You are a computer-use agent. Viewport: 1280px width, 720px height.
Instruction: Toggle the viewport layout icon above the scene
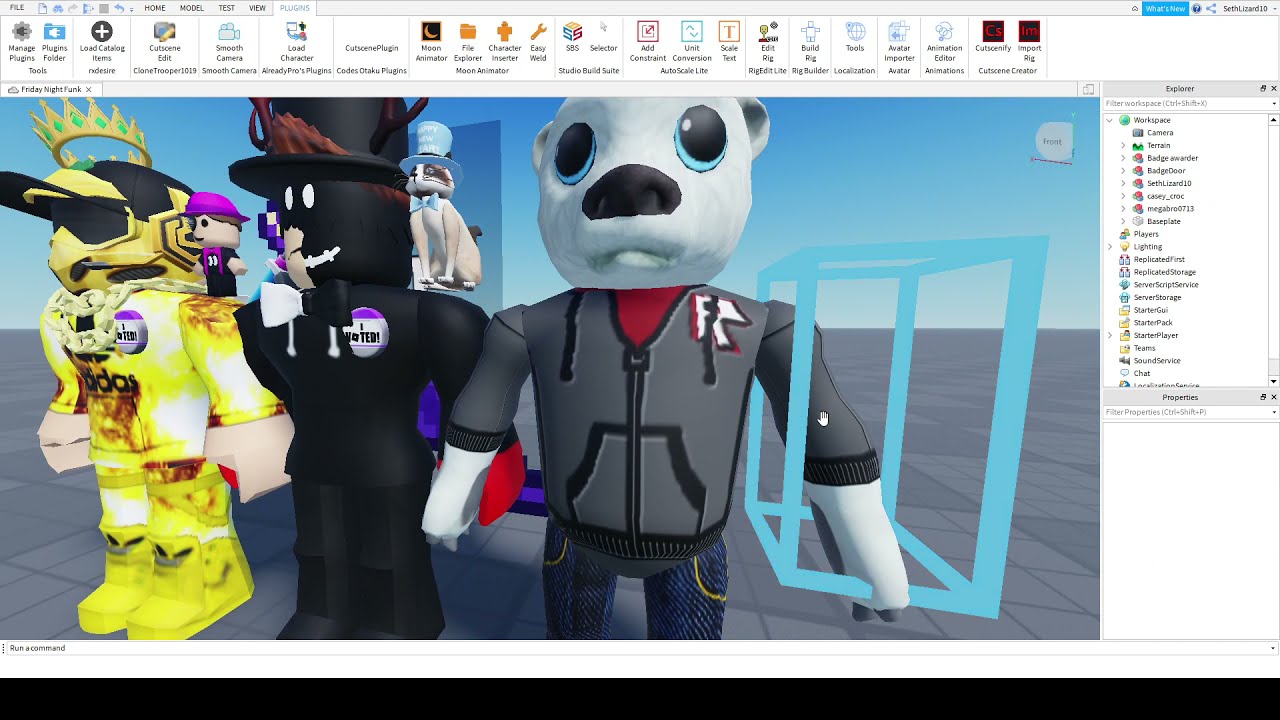[1088, 89]
